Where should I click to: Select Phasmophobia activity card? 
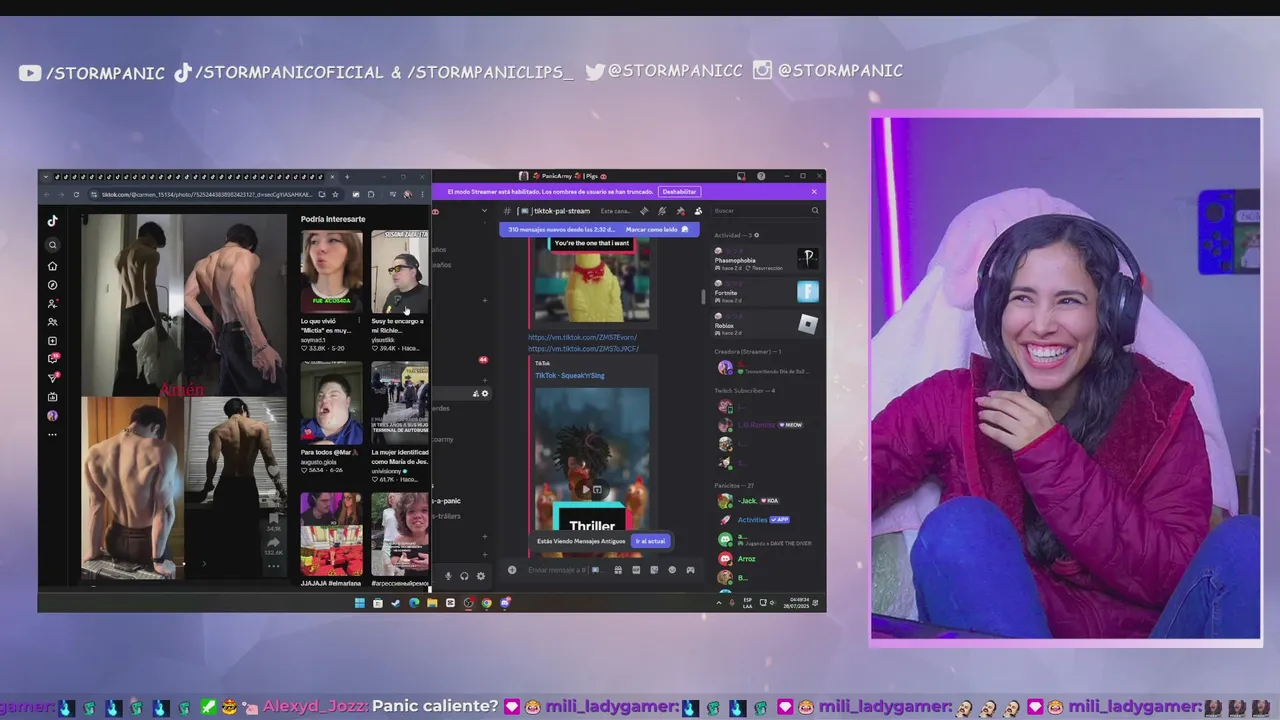point(766,259)
